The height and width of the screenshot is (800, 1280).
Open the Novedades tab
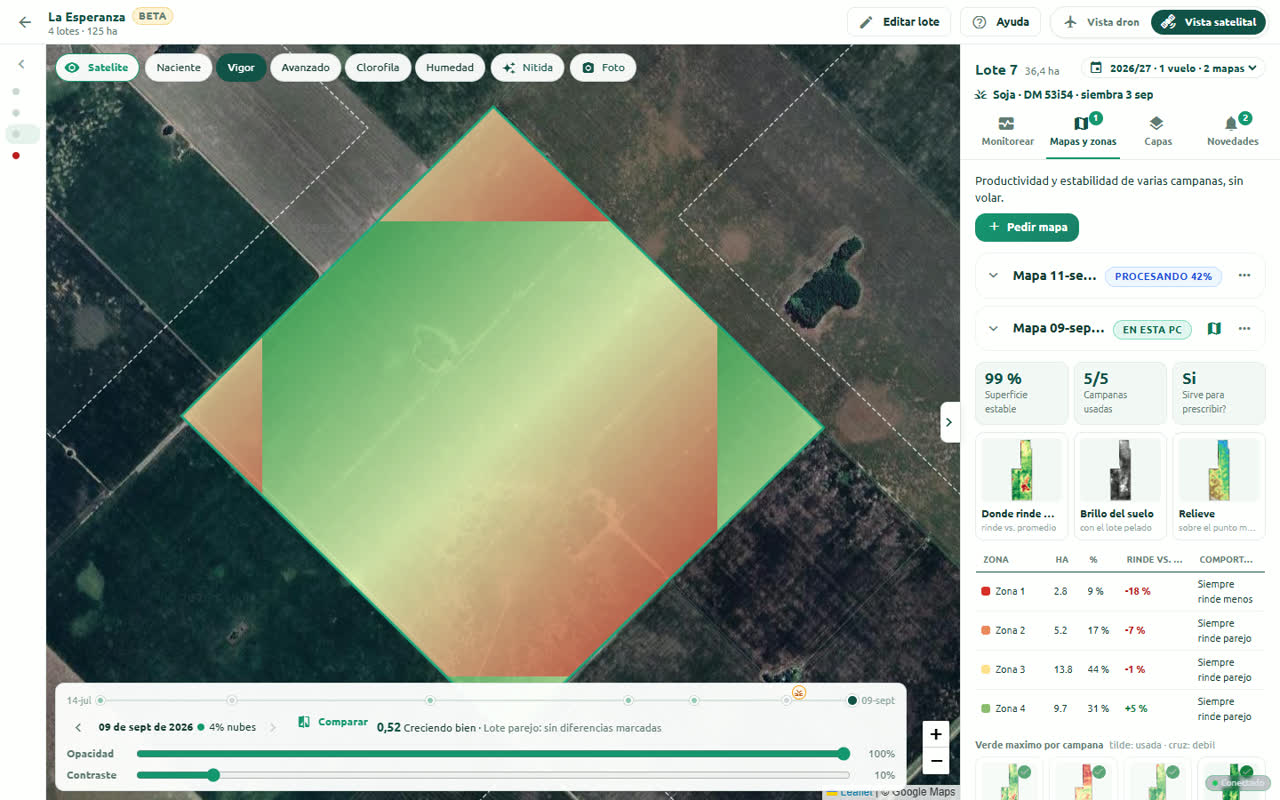[1232, 131]
